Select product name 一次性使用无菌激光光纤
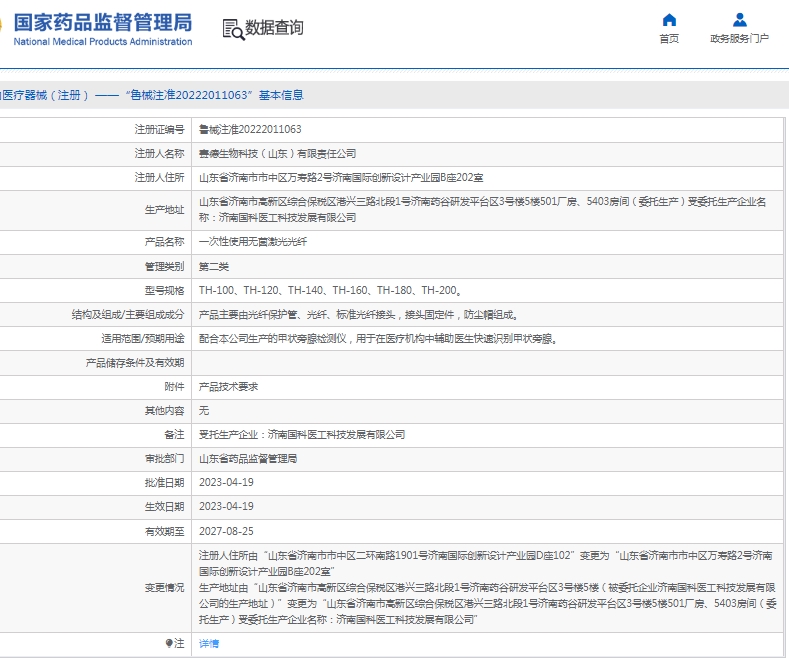Screen dimensions: 789x664 point(253,242)
